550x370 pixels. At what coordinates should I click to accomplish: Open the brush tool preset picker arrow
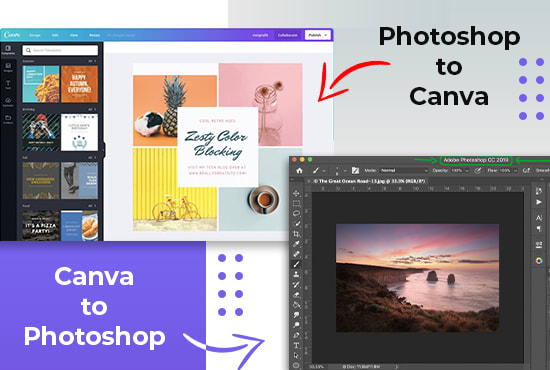point(324,171)
